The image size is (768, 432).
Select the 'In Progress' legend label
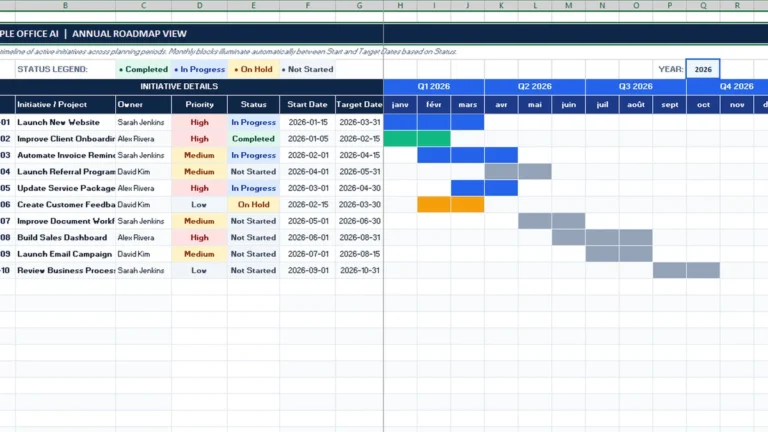199,69
